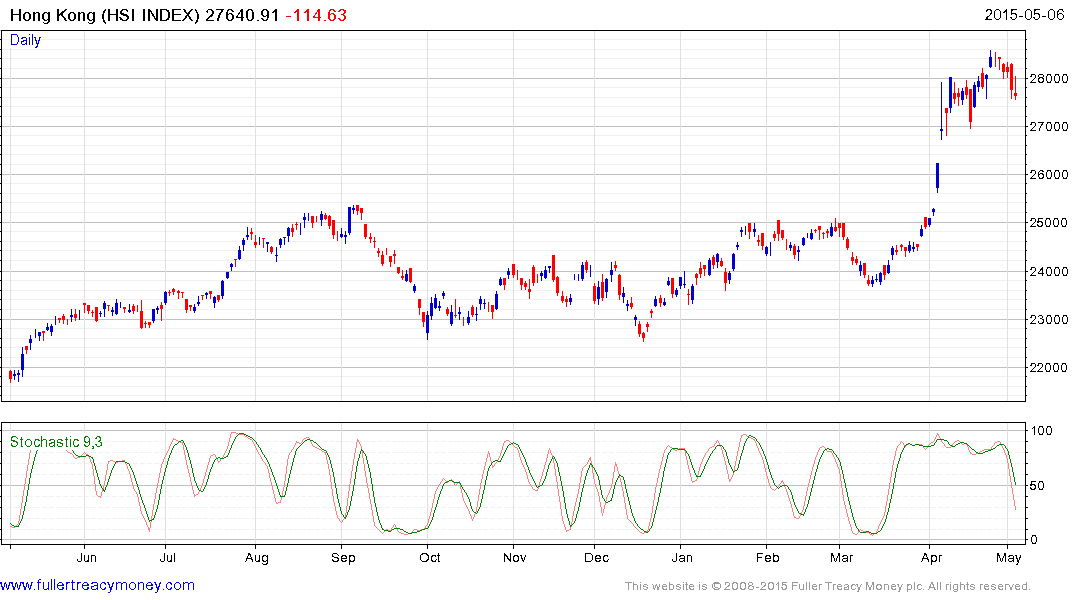
Task: Click the Jun month axis label
Action: coord(86,557)
